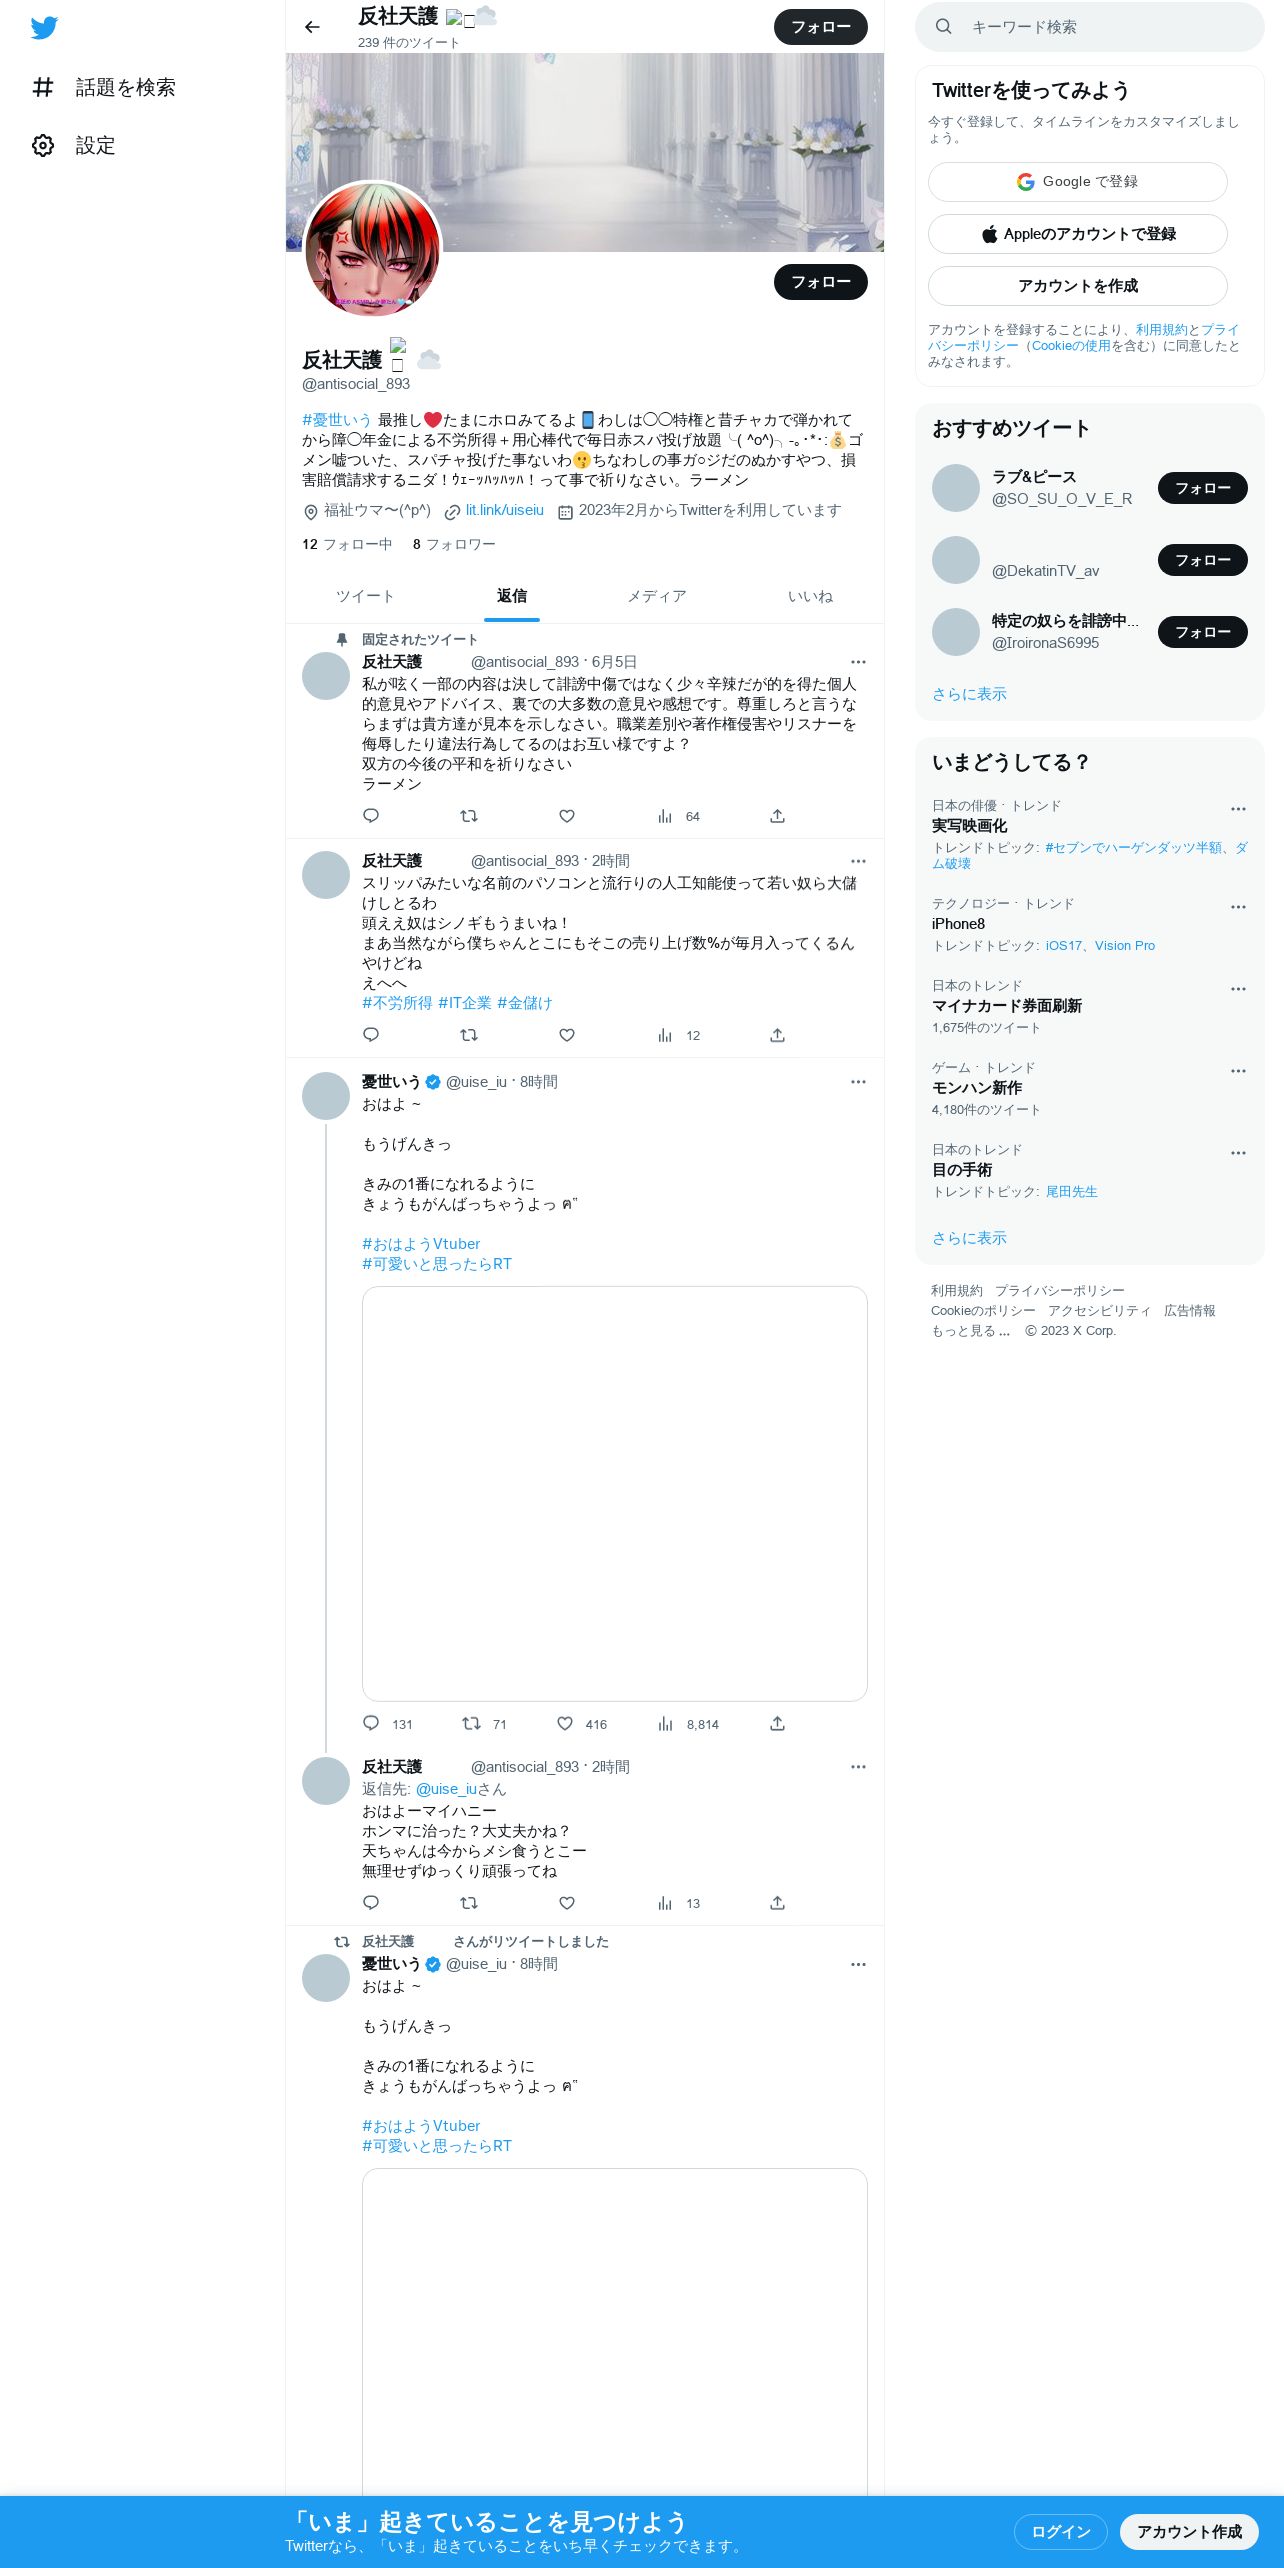This screenshot has width=1284, height=2568.
Task: Share the tweet with 8,814 views
Action: [x=777, y=1723]
